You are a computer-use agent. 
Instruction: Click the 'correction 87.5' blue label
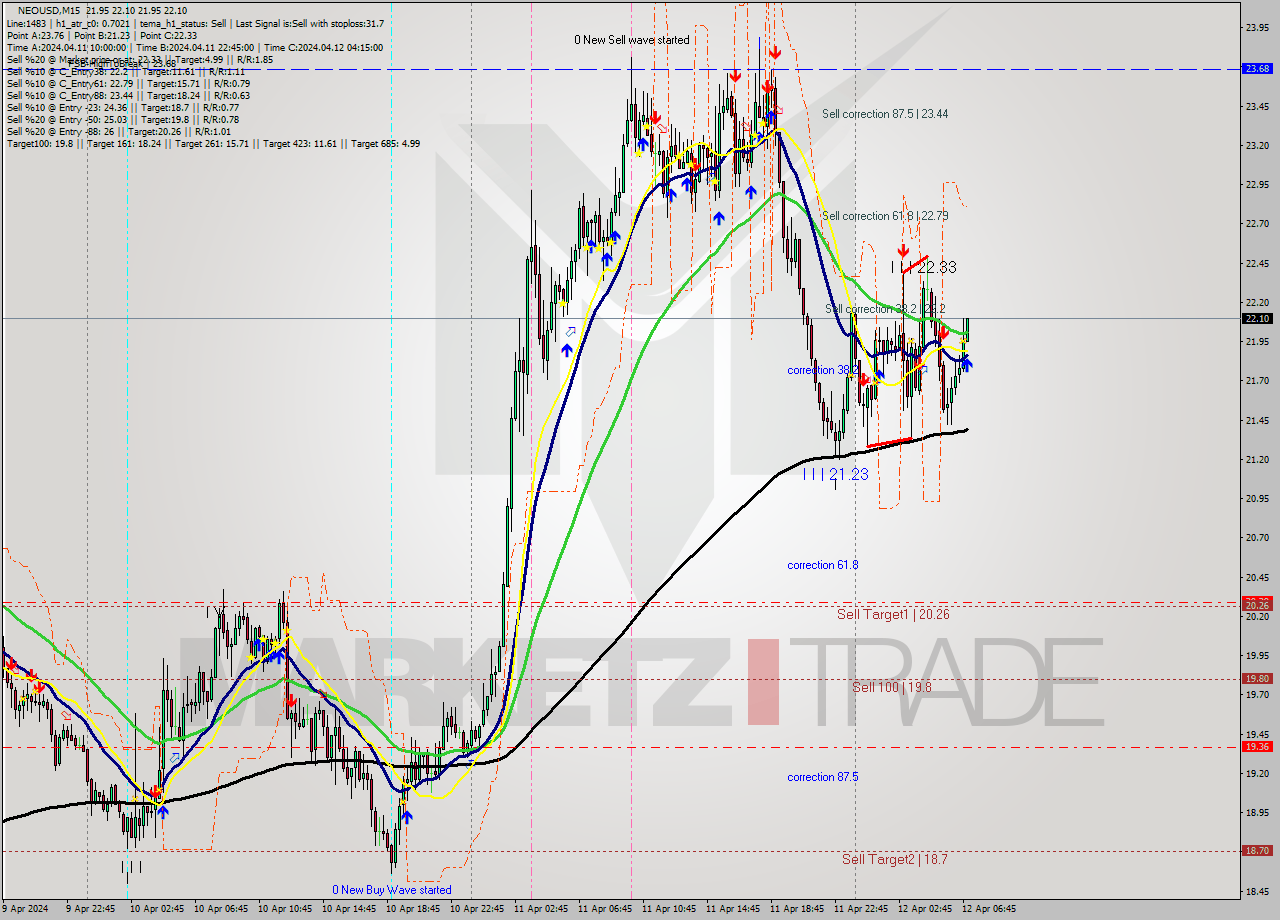pyautogui.click(x=822, y=777)
